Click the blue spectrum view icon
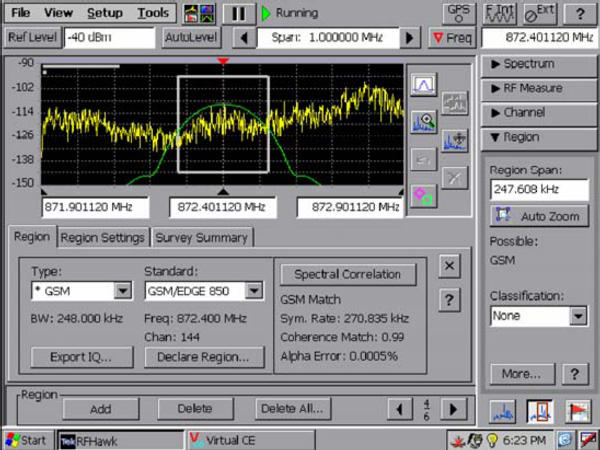 [503, 410]
